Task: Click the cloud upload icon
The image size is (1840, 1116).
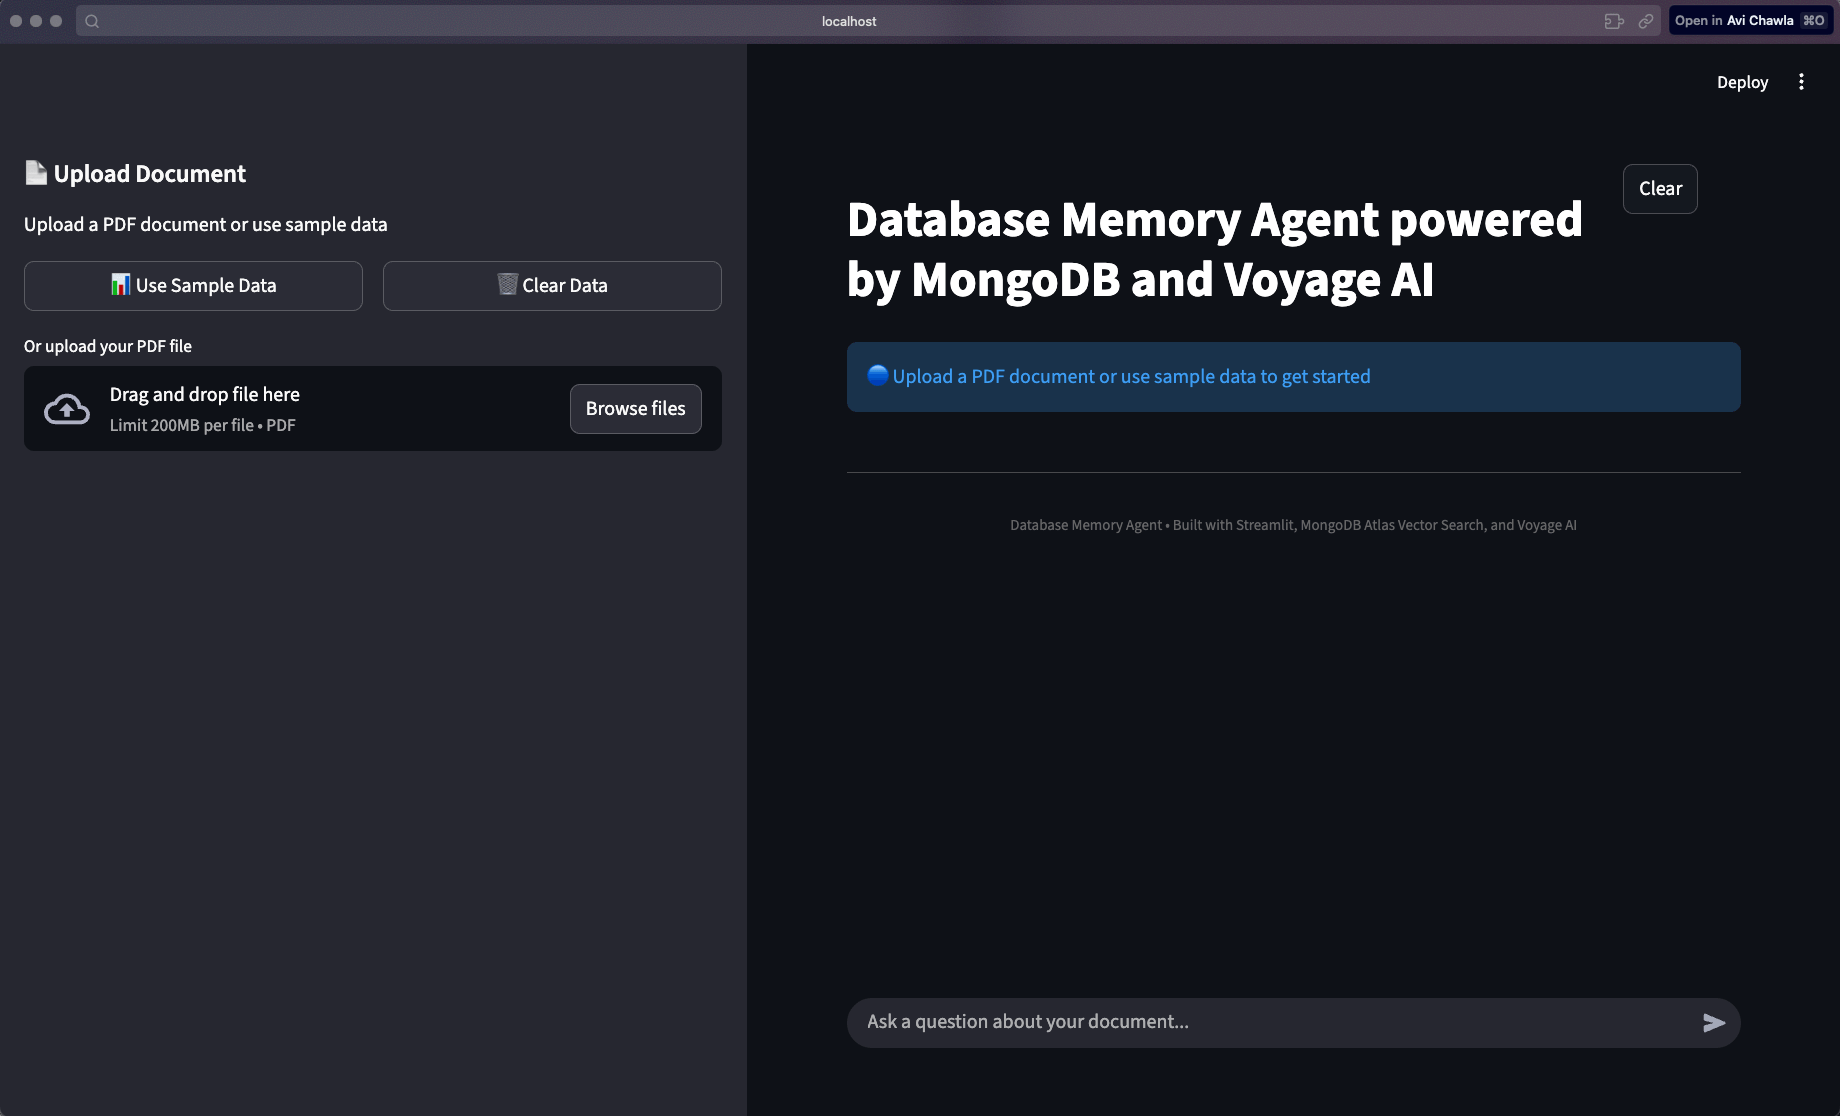Action: (67, 409)
